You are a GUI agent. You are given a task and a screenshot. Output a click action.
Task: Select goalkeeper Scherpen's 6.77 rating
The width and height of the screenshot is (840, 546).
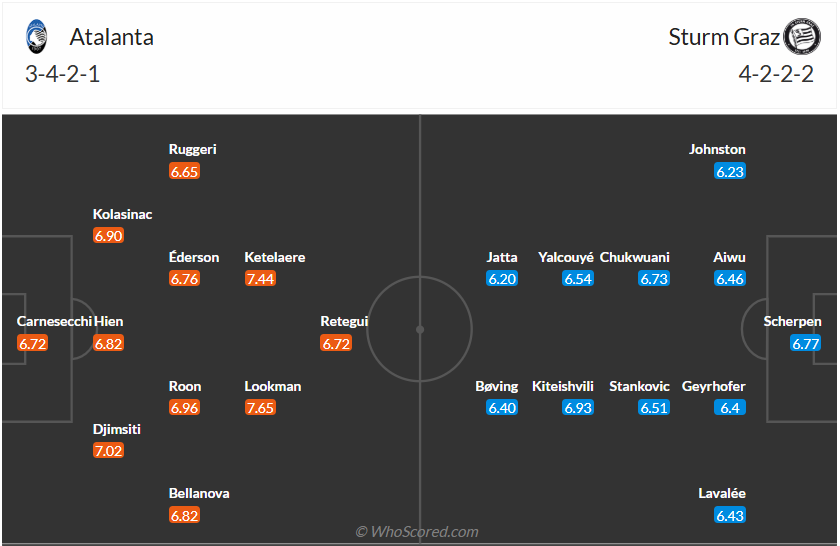[806, 343]
